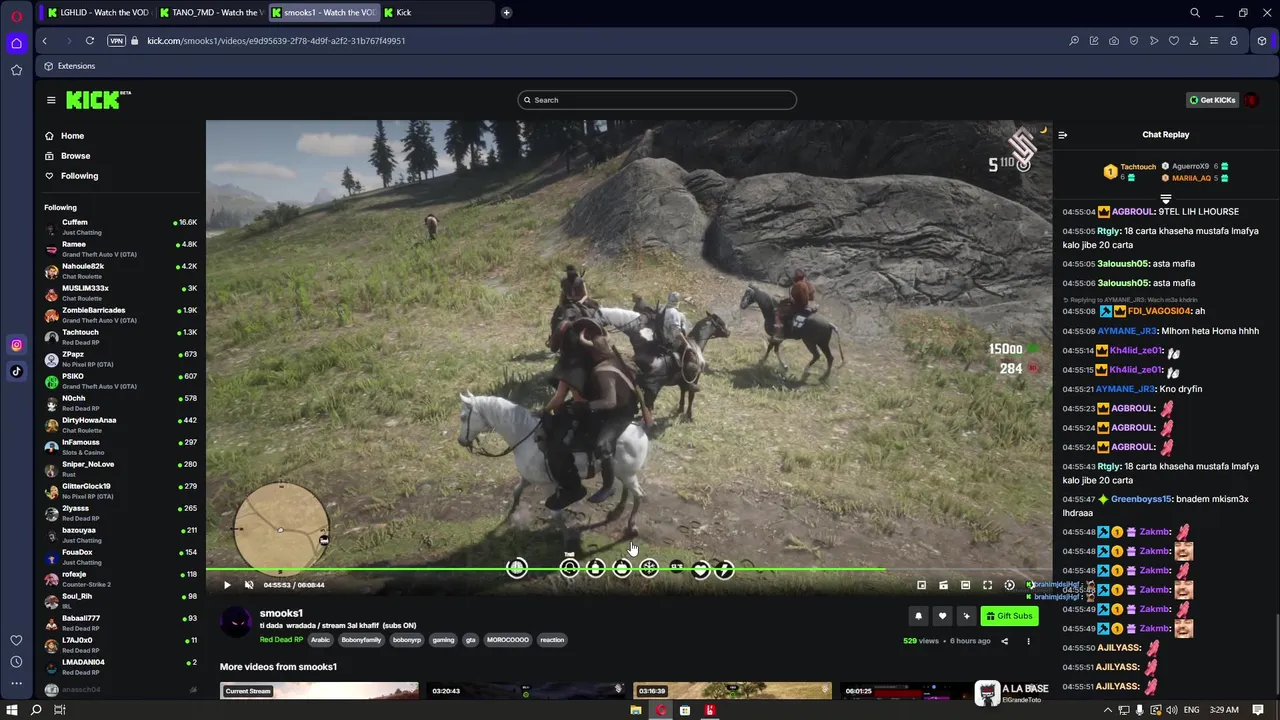Toggle theater mode in the player
Image resolution: width=1280 pixels, height=720 pixels.
point(965,585)
